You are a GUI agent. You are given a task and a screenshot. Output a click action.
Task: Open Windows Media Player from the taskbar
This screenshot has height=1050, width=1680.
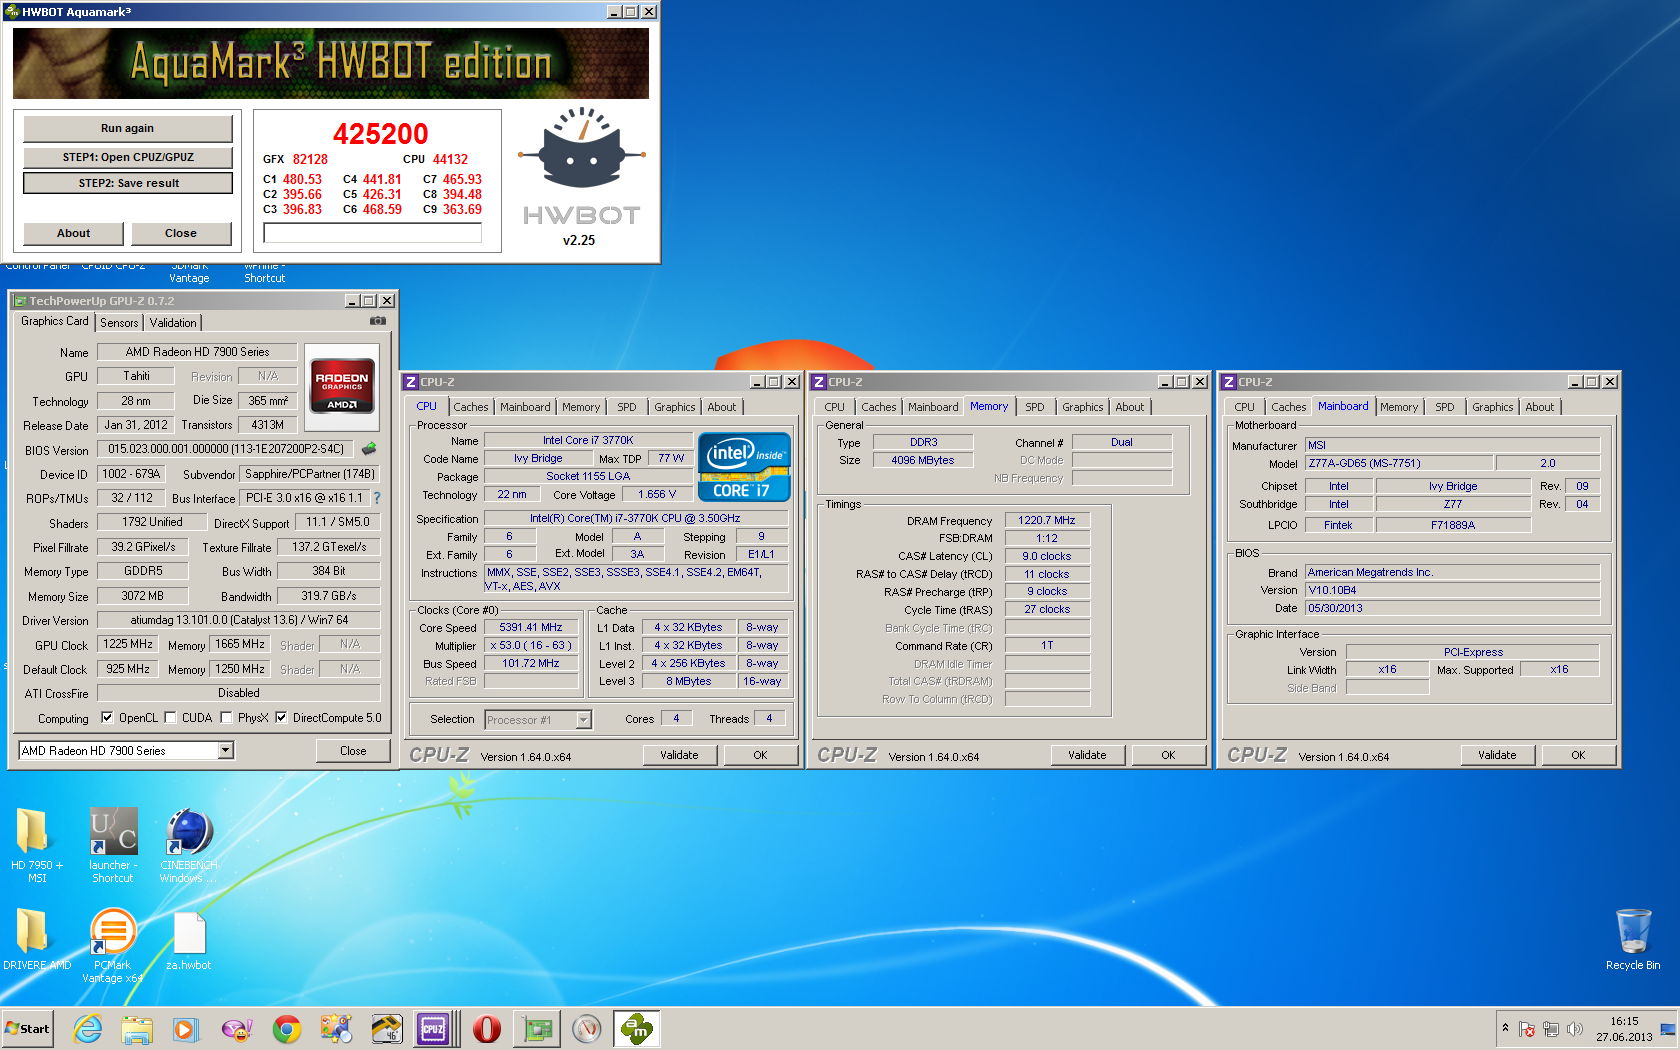coord(186,1029)
